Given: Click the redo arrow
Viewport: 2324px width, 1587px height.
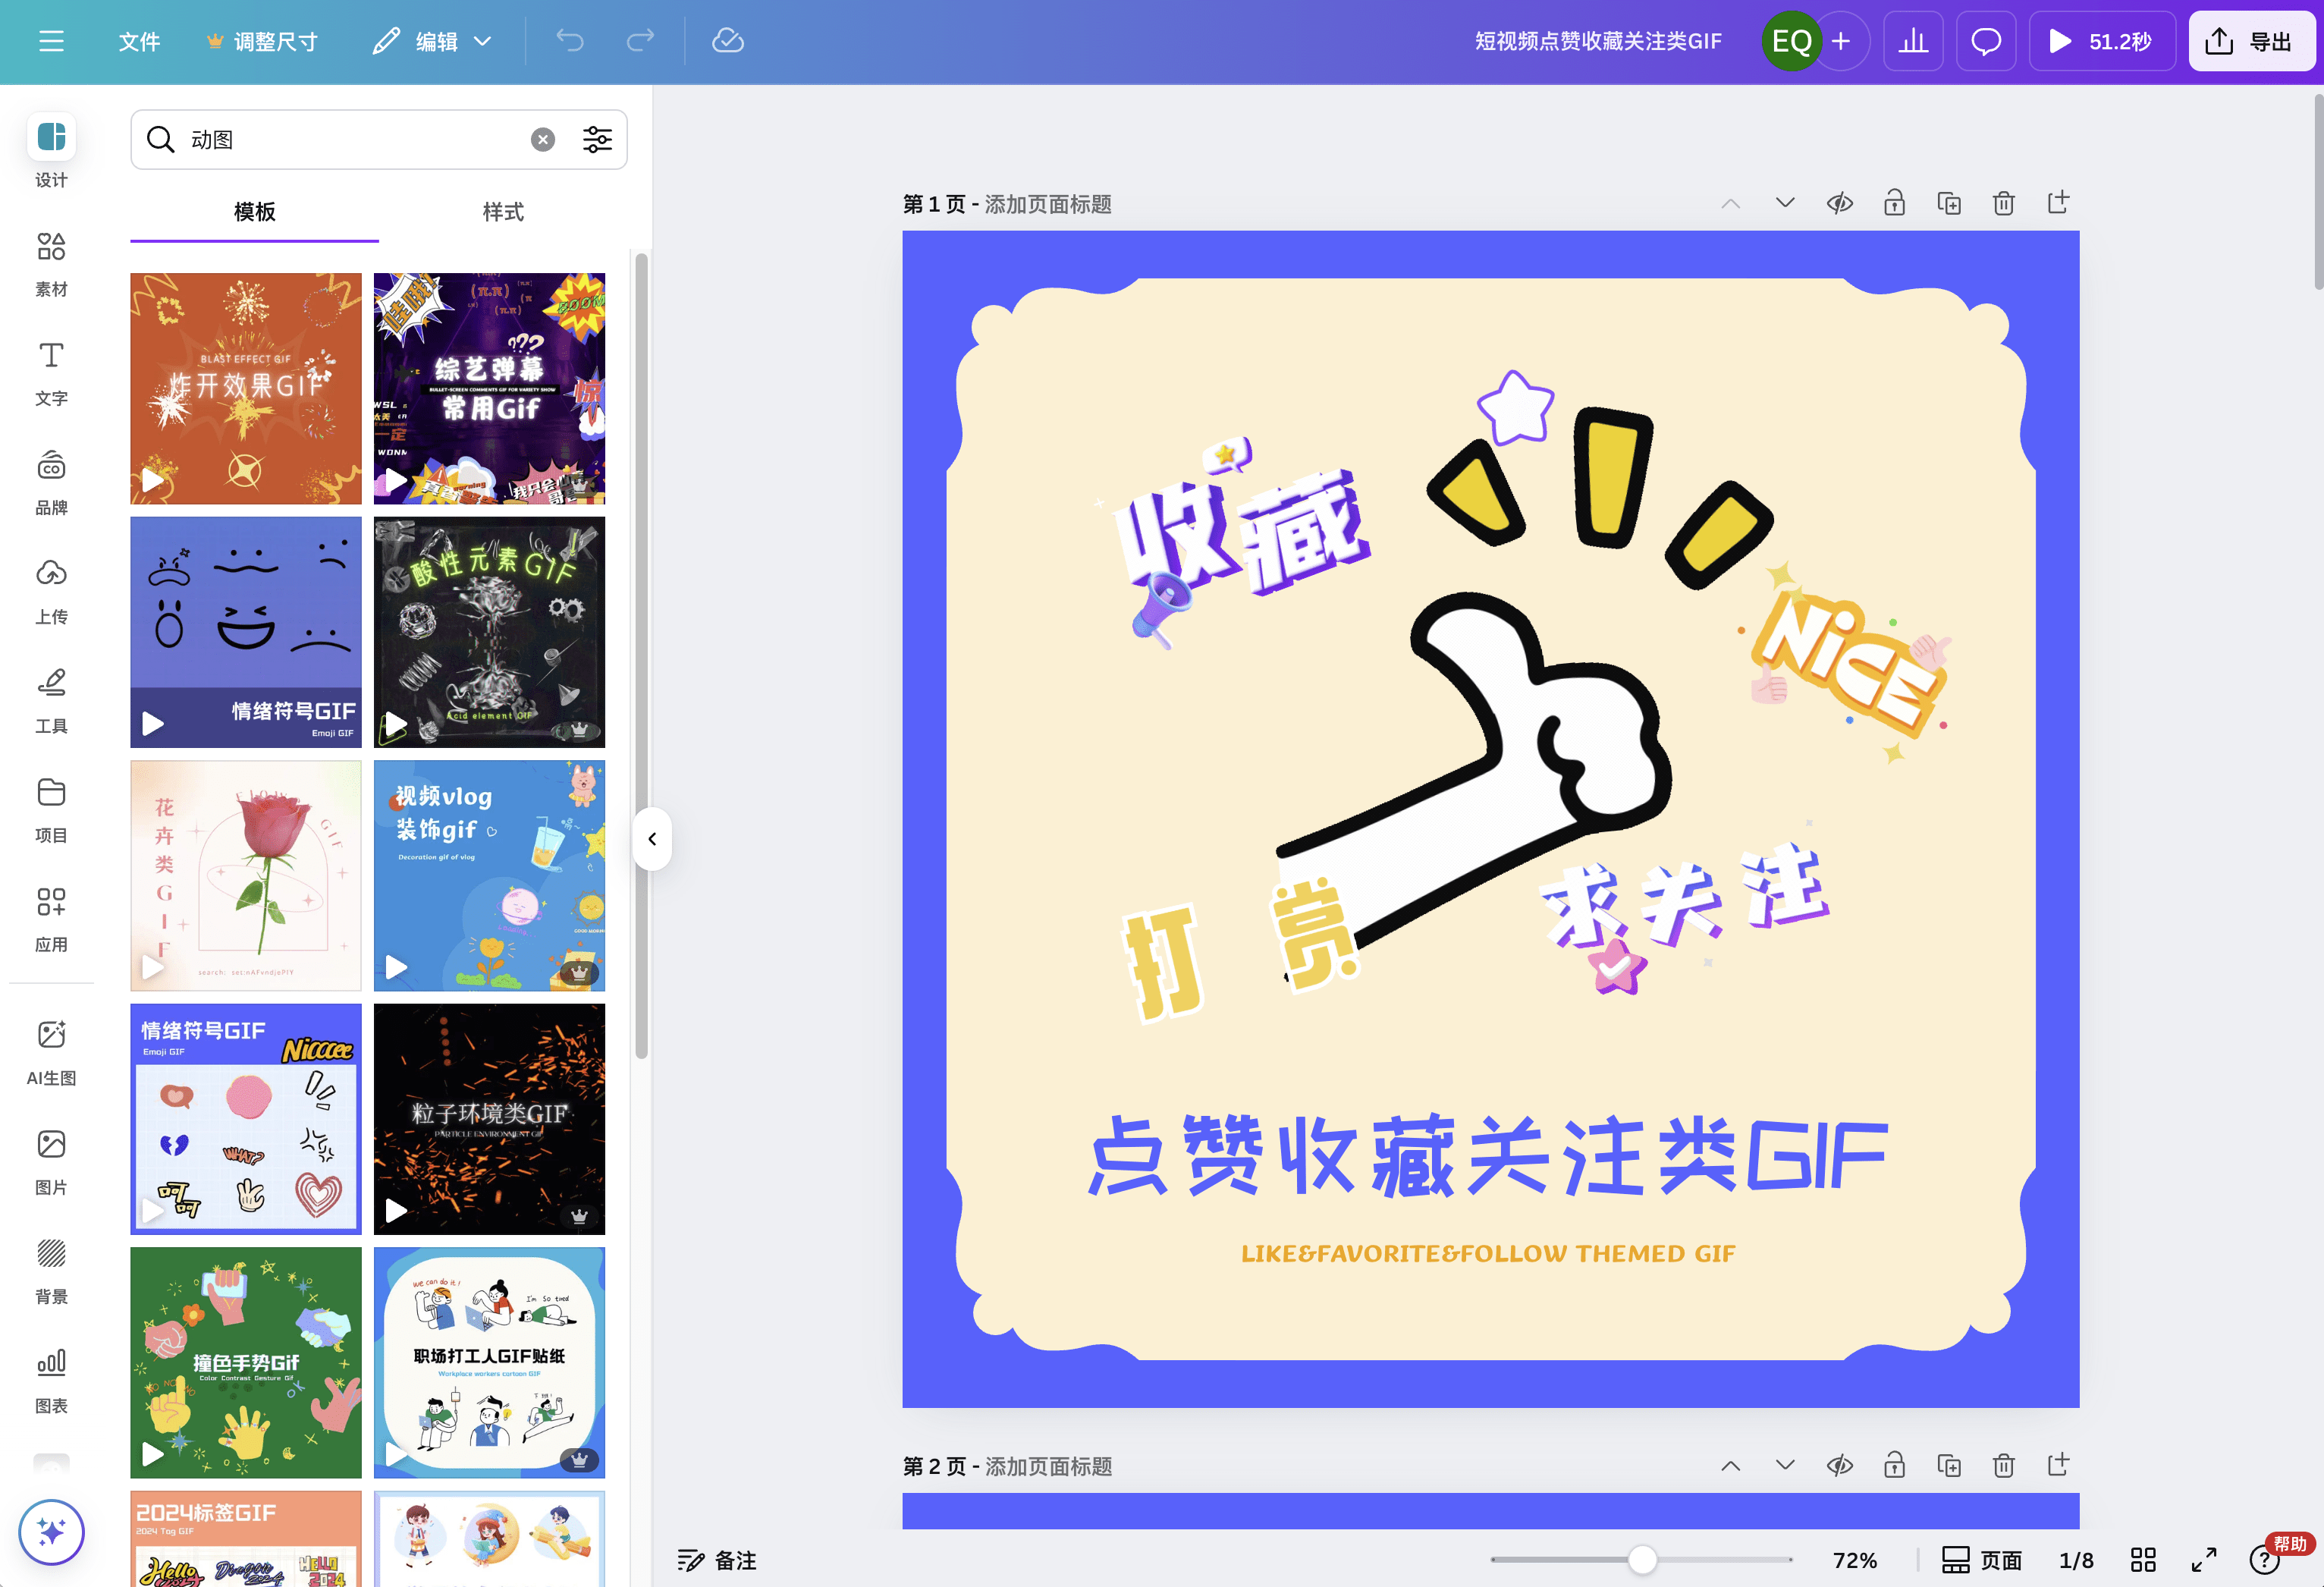Looking at the screenshot, I should pyautogui.click(x=640, y=41).
